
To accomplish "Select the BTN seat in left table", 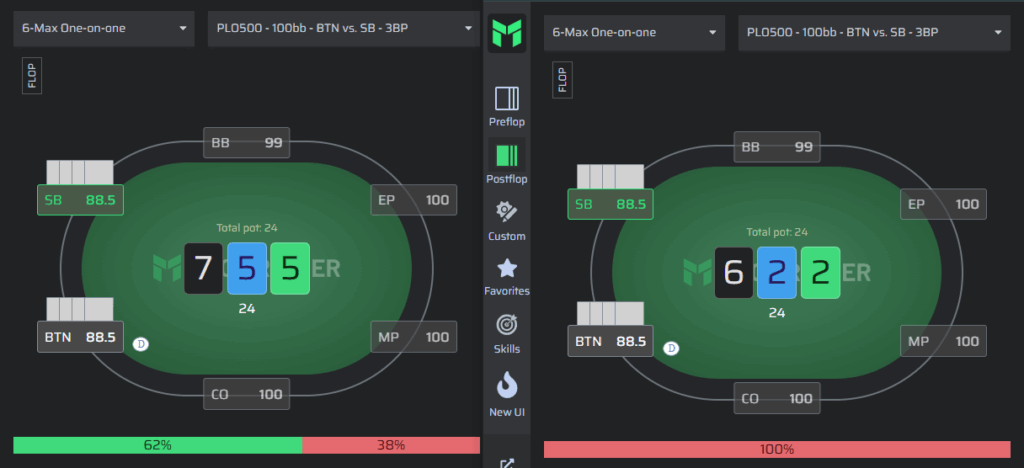I will click(80, 337).
